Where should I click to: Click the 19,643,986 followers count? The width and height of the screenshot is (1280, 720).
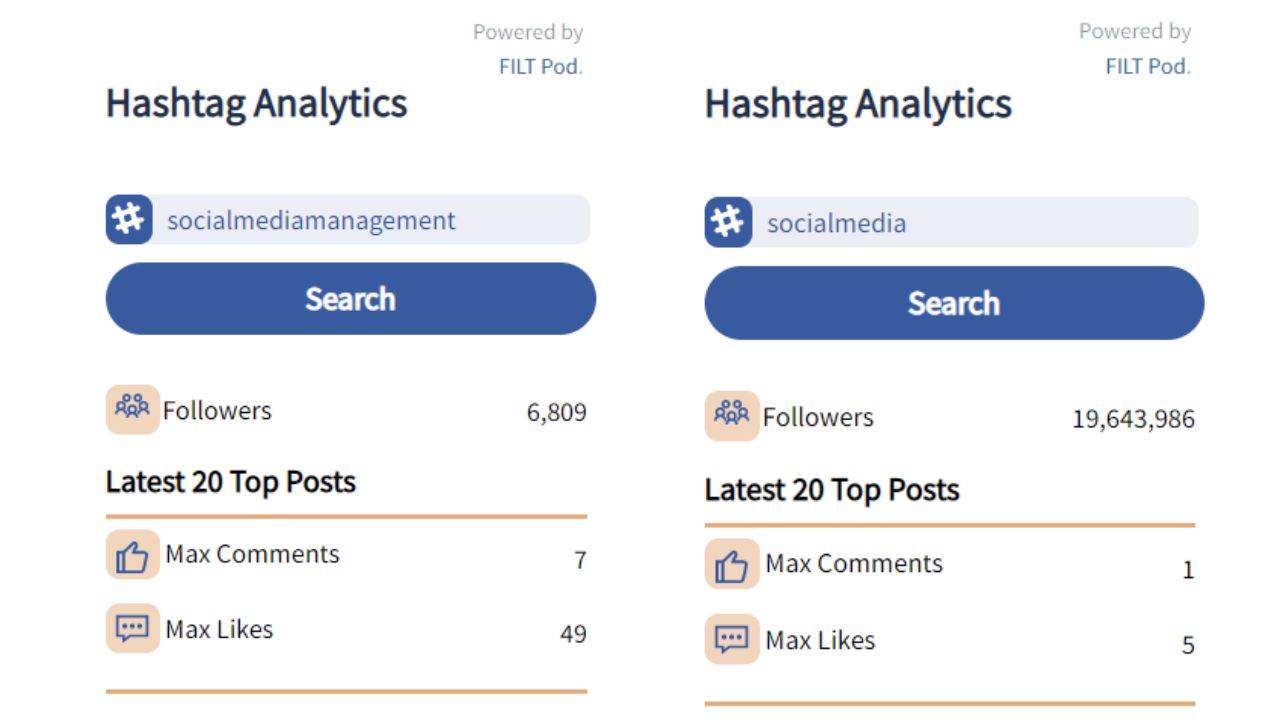click(x=1133, y=419)
